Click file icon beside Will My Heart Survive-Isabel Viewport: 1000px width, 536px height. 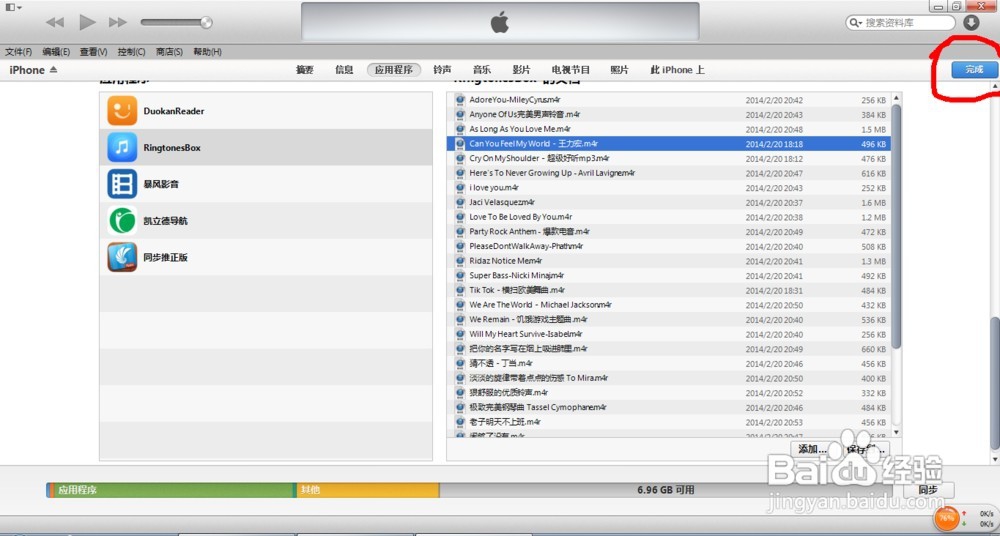pyautogui.click(x=460, y=334)
